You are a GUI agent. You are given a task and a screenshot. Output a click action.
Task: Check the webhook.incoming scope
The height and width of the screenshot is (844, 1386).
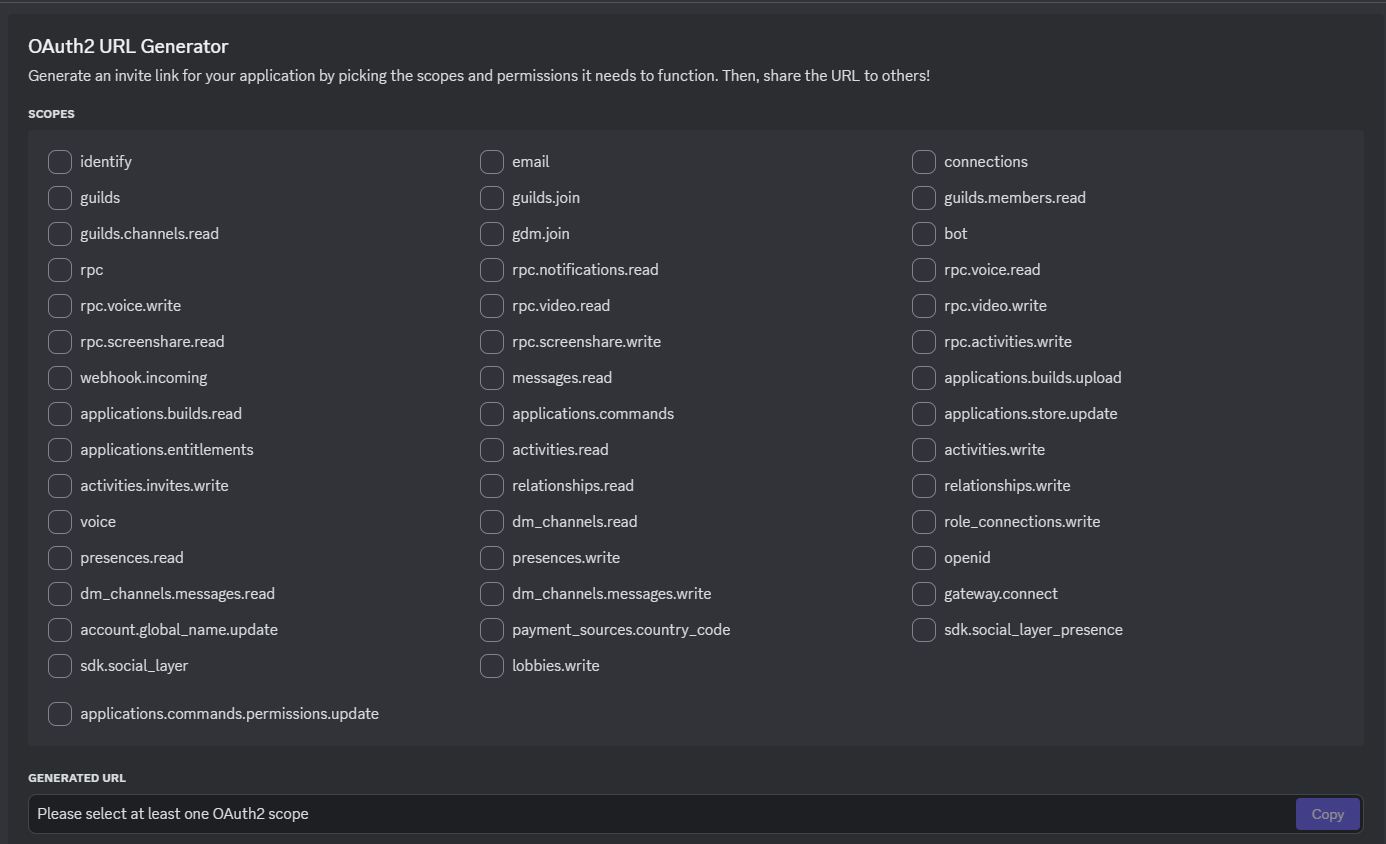(x=60, y=378)
